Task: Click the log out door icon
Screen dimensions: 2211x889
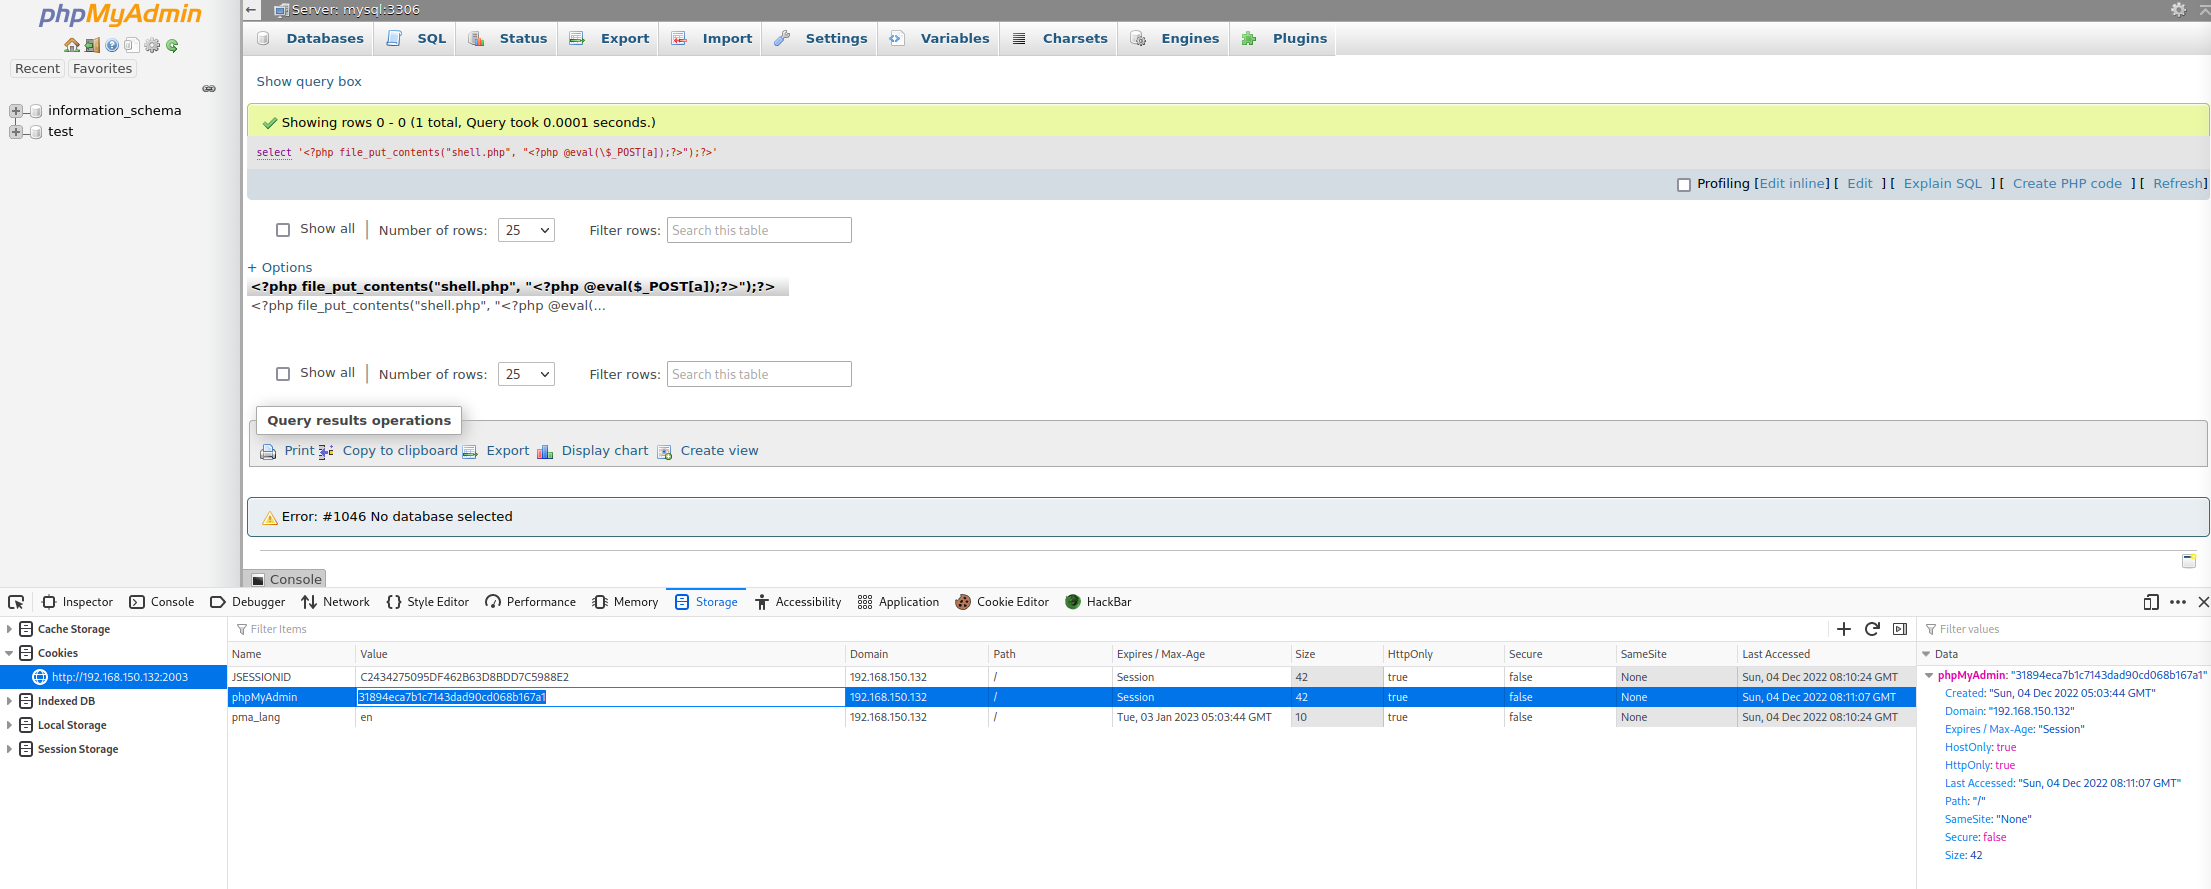Action: pos(92,45)
